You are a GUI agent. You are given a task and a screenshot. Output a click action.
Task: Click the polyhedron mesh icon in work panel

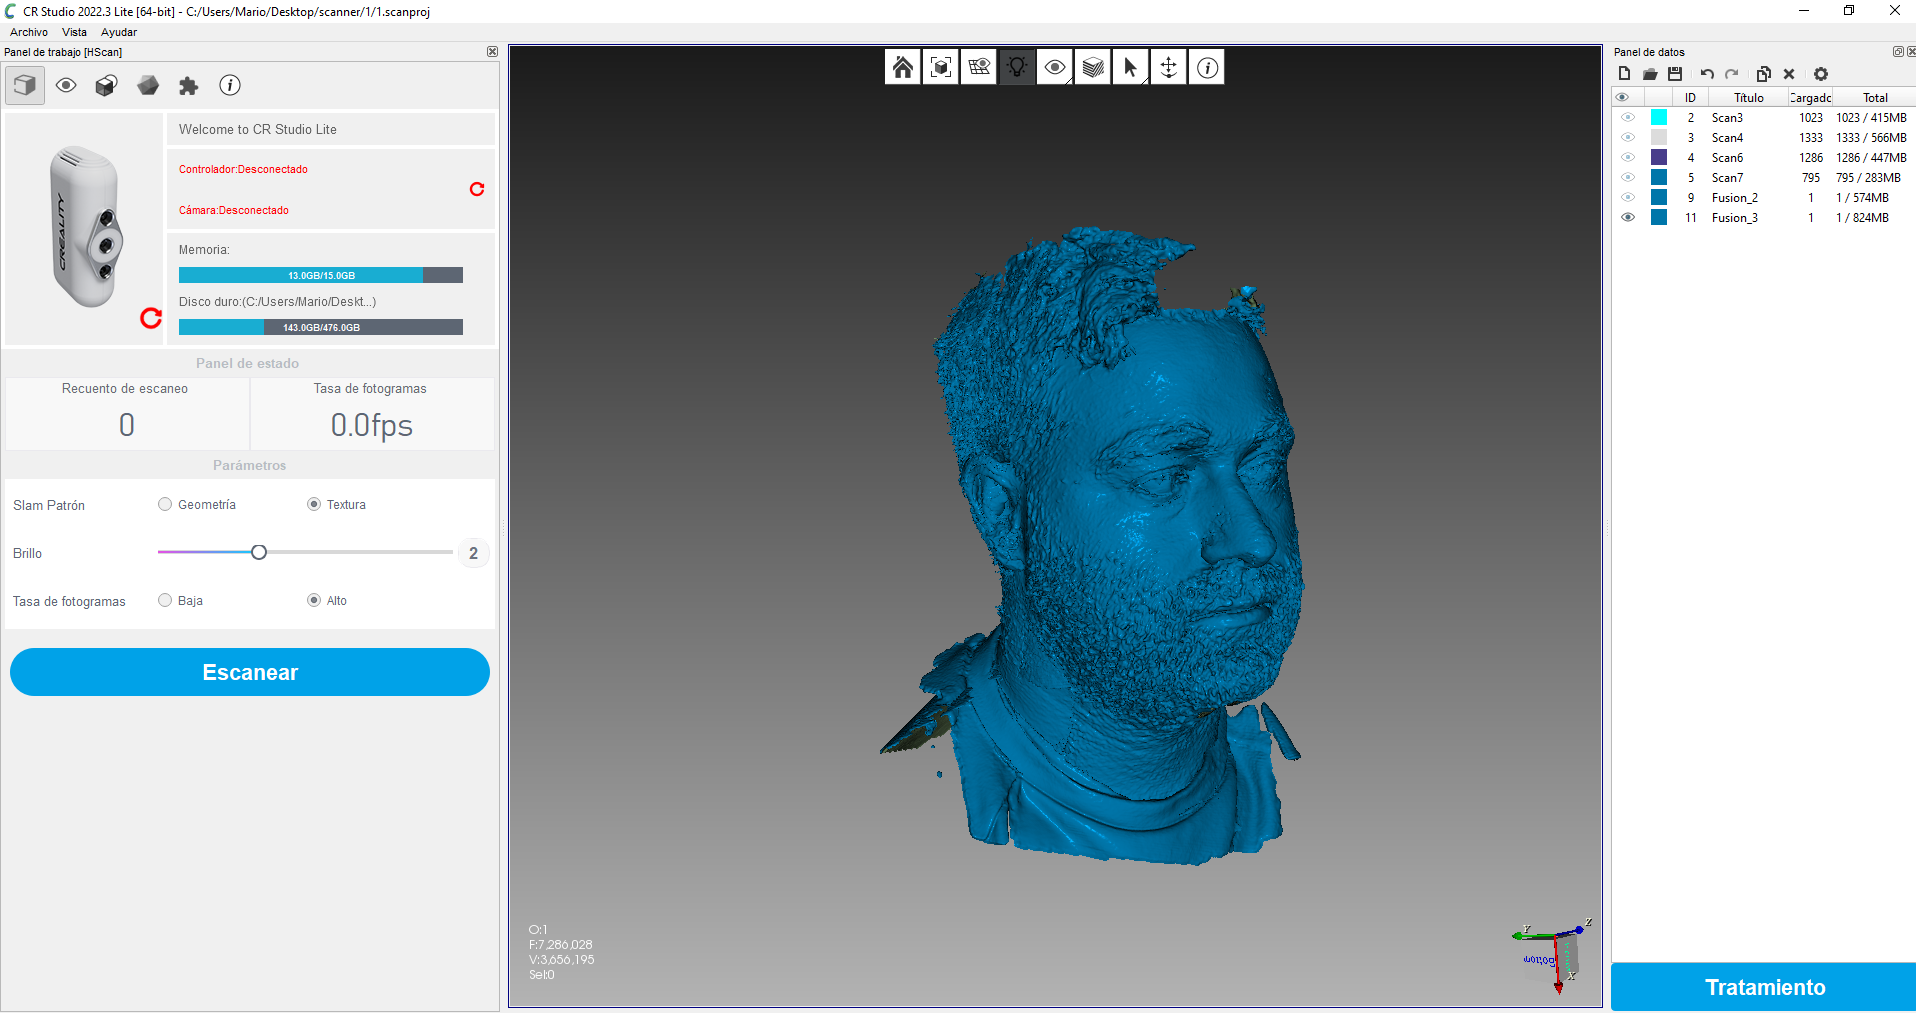(x=148, y=86)
